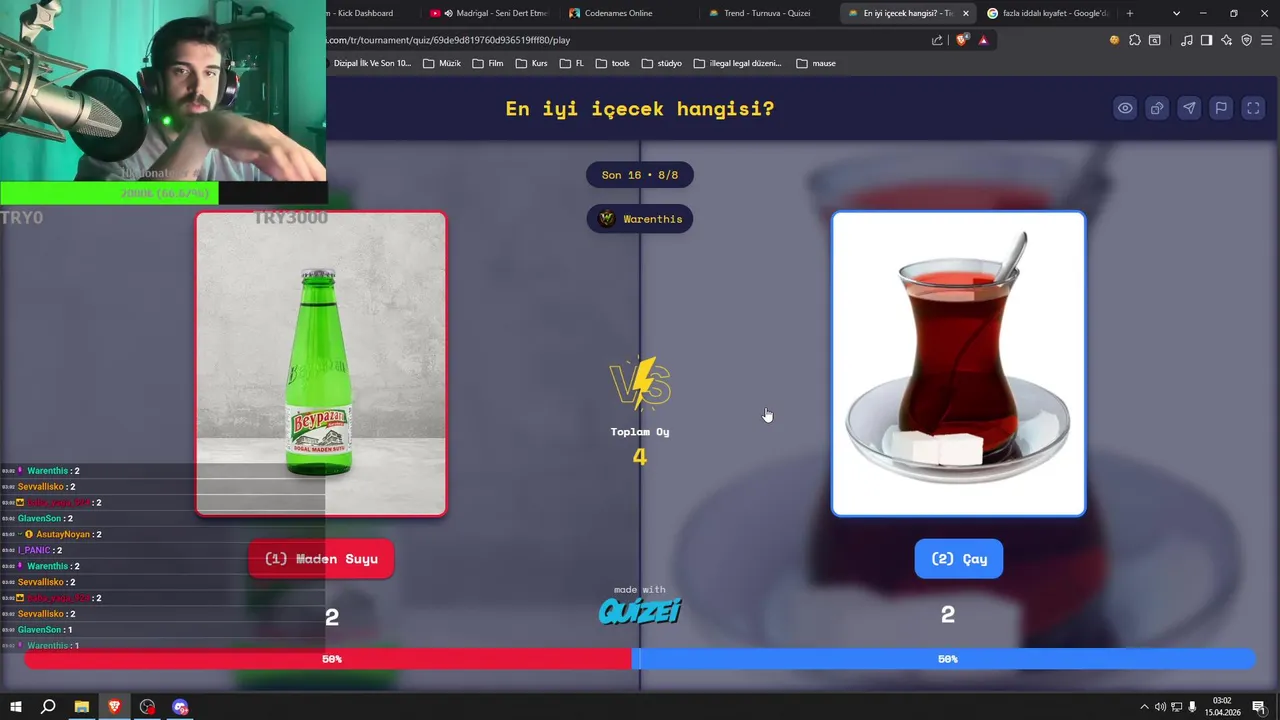Click the Son 16 • 8/8 round indicator
This screenshot has height=720, width=1280.
click(640, 175)
